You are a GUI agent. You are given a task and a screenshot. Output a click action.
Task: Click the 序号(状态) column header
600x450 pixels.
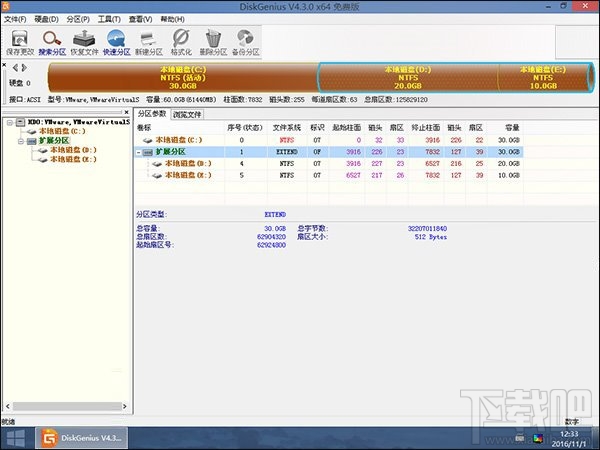[x=246, y=128]
